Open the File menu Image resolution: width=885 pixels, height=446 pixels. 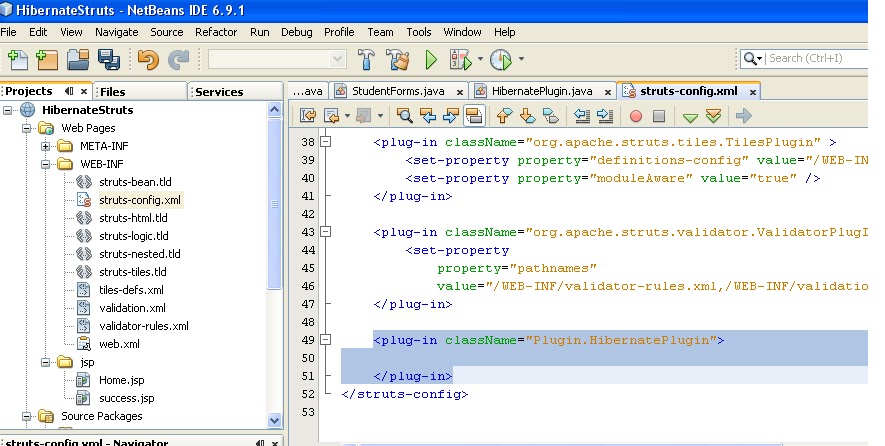point(8,32)
